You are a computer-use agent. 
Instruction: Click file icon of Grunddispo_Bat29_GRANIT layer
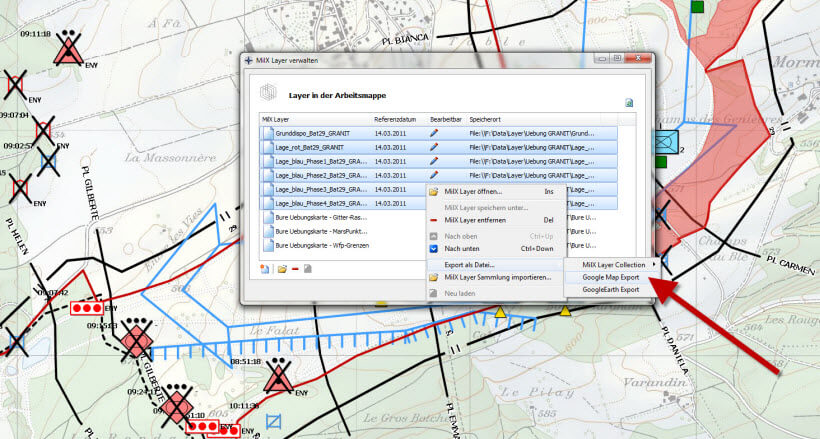coord(268,133)
